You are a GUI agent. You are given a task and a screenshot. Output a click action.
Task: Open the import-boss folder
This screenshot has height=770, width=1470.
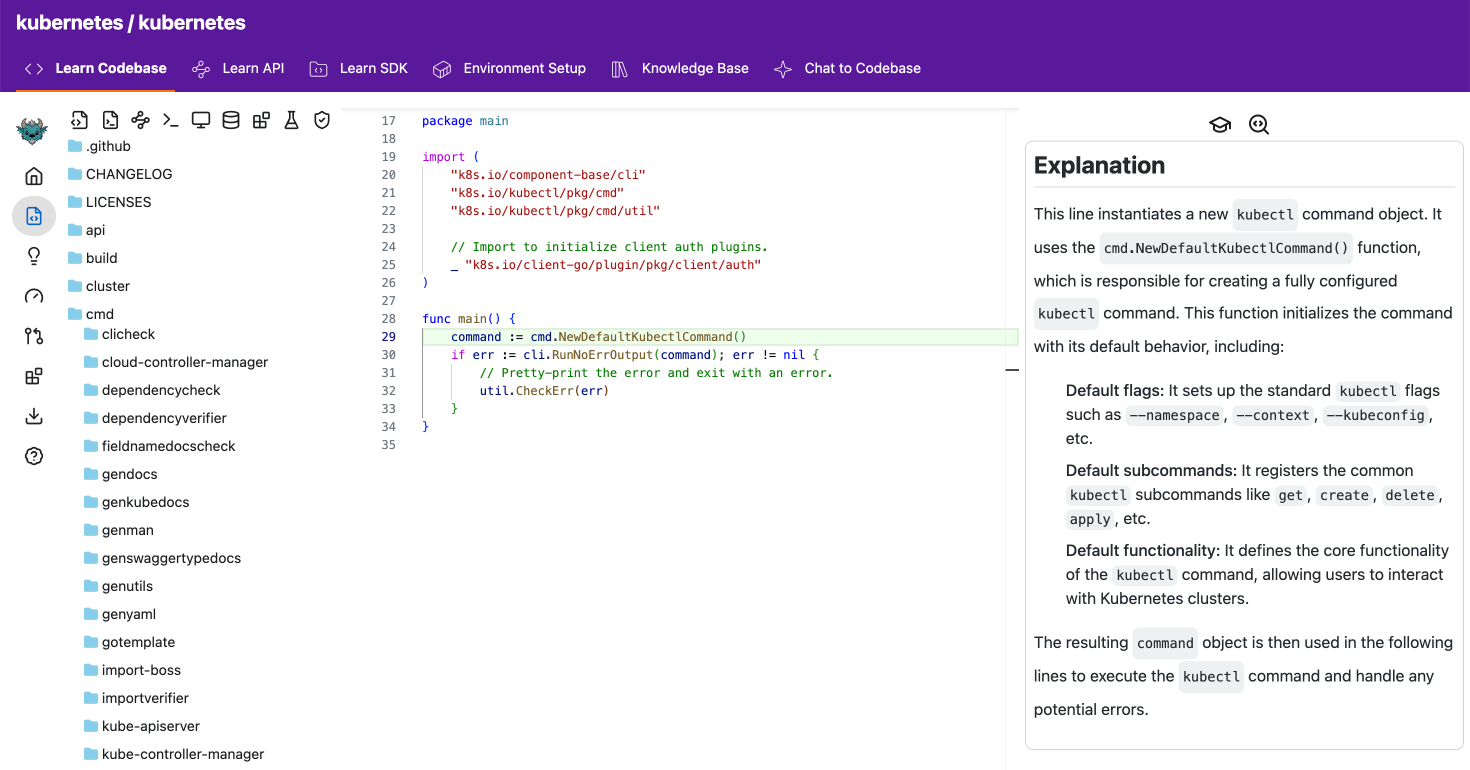(132, 670)
